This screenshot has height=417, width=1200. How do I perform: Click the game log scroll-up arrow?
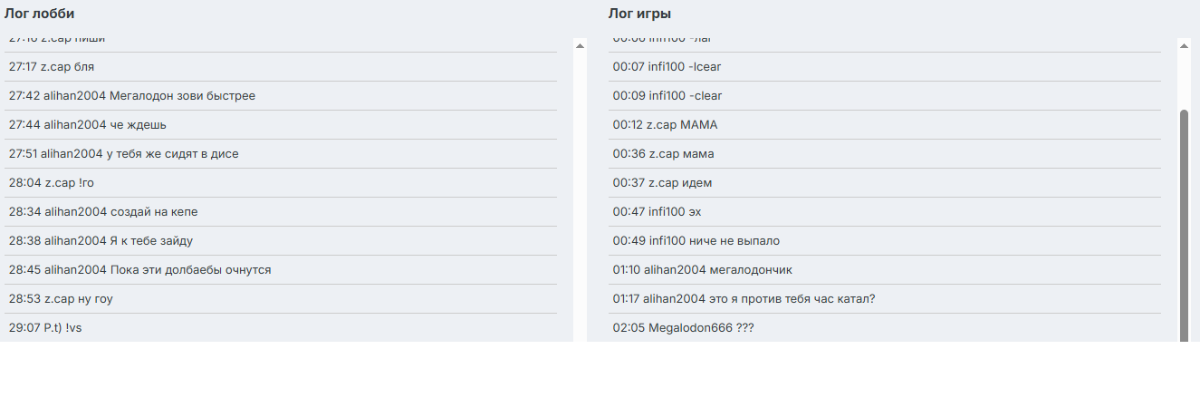[x=1184, y=45]
